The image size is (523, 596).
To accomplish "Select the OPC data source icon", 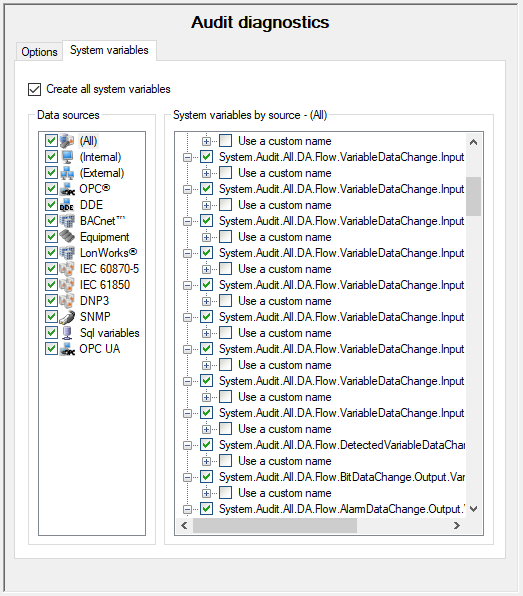I will [x=67, y=189].
